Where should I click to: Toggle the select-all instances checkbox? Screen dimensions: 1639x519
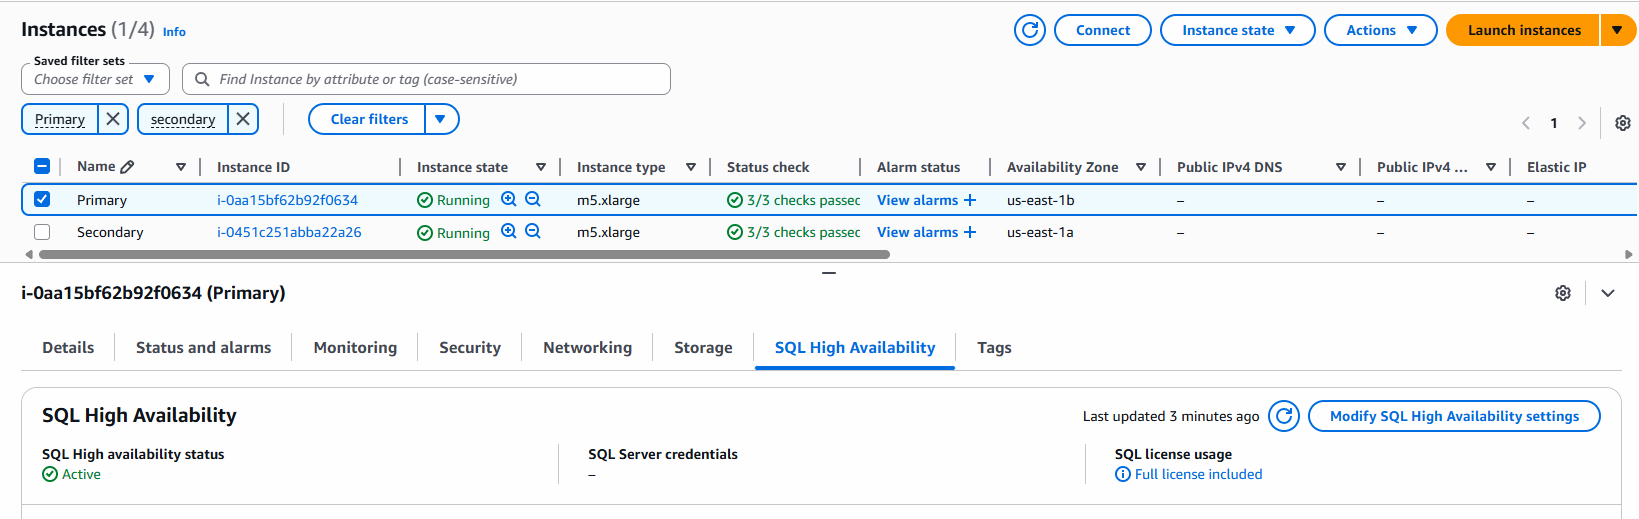click(42, 167)
